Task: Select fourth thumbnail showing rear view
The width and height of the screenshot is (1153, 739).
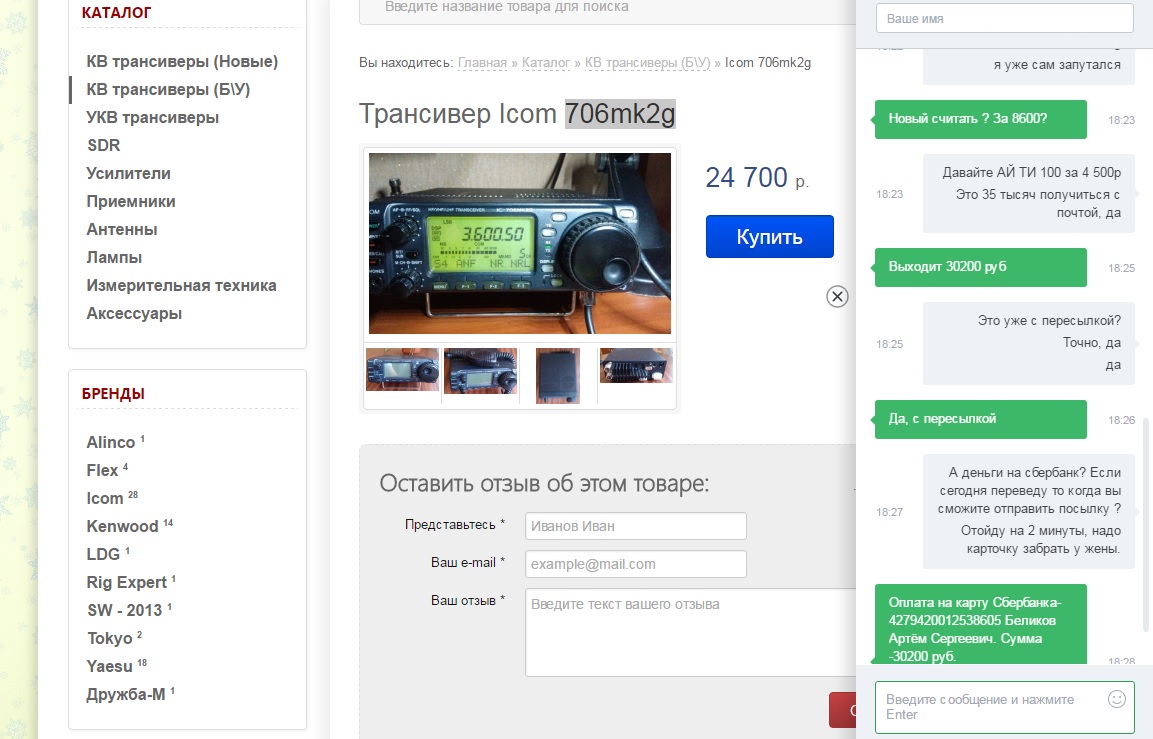Action: pos(636,365)
